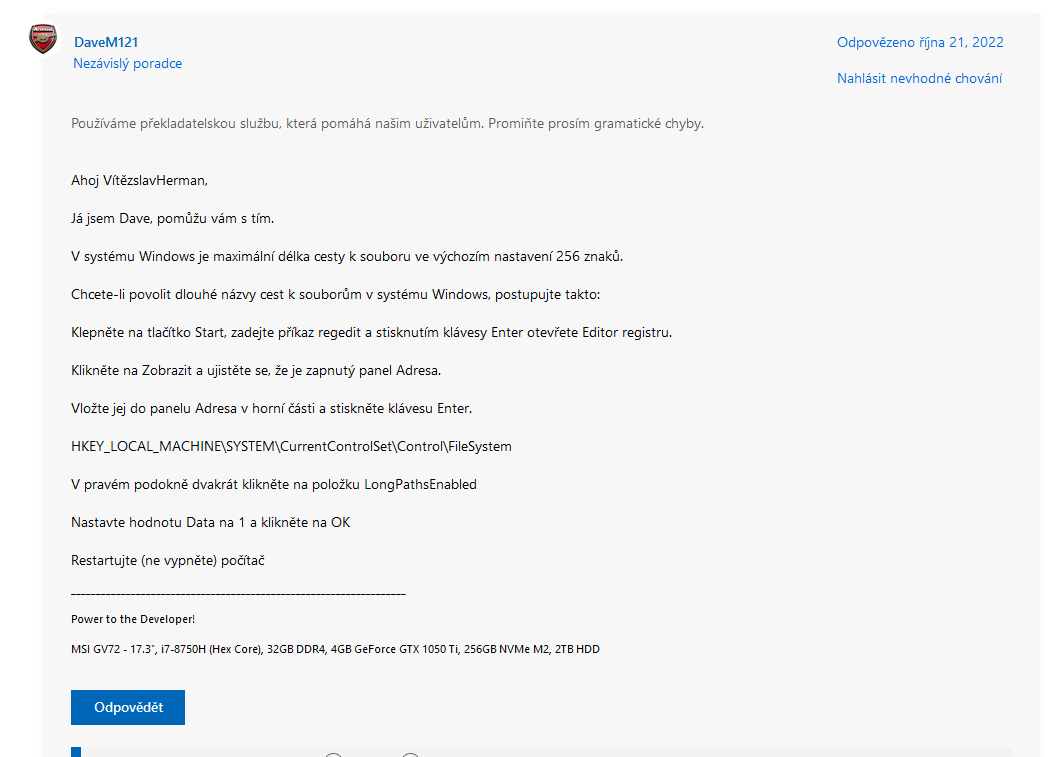Click the "Chcete-li povolit dlouhé názvy" line
This screenshot has width=1051, height=757.
click(x=335, y=294)
